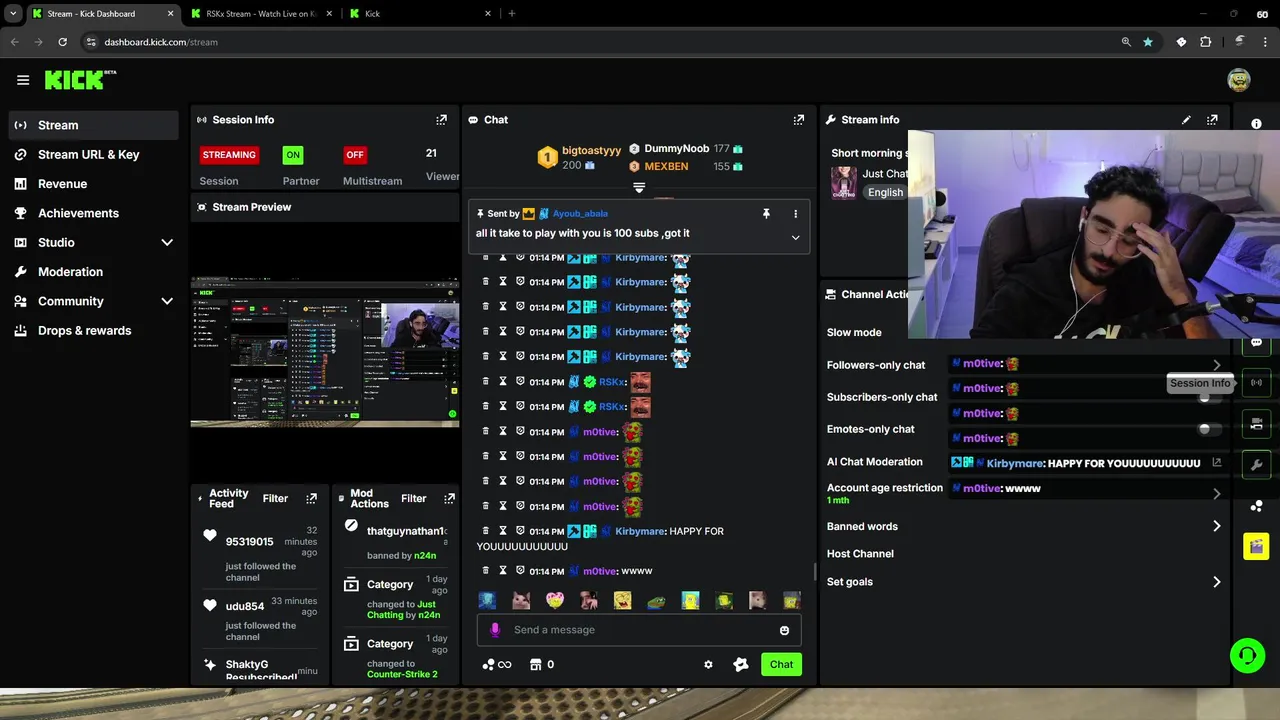Select Stream in the sidebar
1280x720 pixels.
(x=94, y=125)
